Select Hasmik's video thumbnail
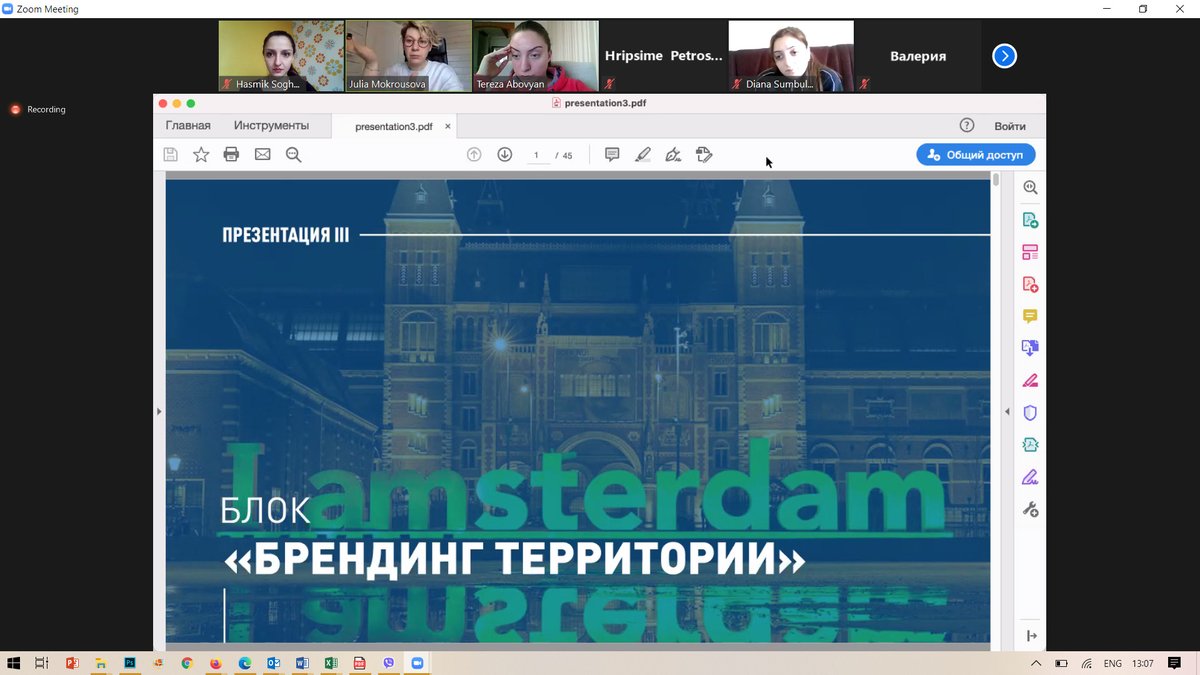Viewport: 1200px width, 675px height. tap(281, 56)
